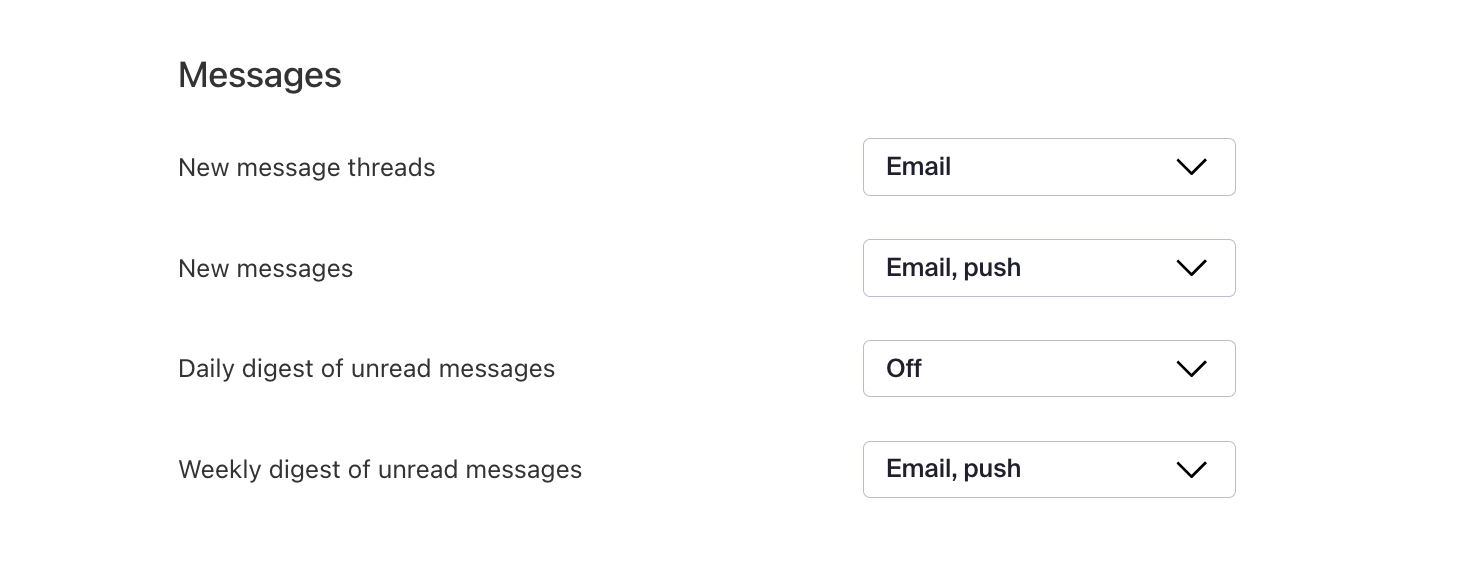Click 'Email, push' value in Weekly digest row
The height and width of the screenshot is (566, 1478).
pos(953,469)
